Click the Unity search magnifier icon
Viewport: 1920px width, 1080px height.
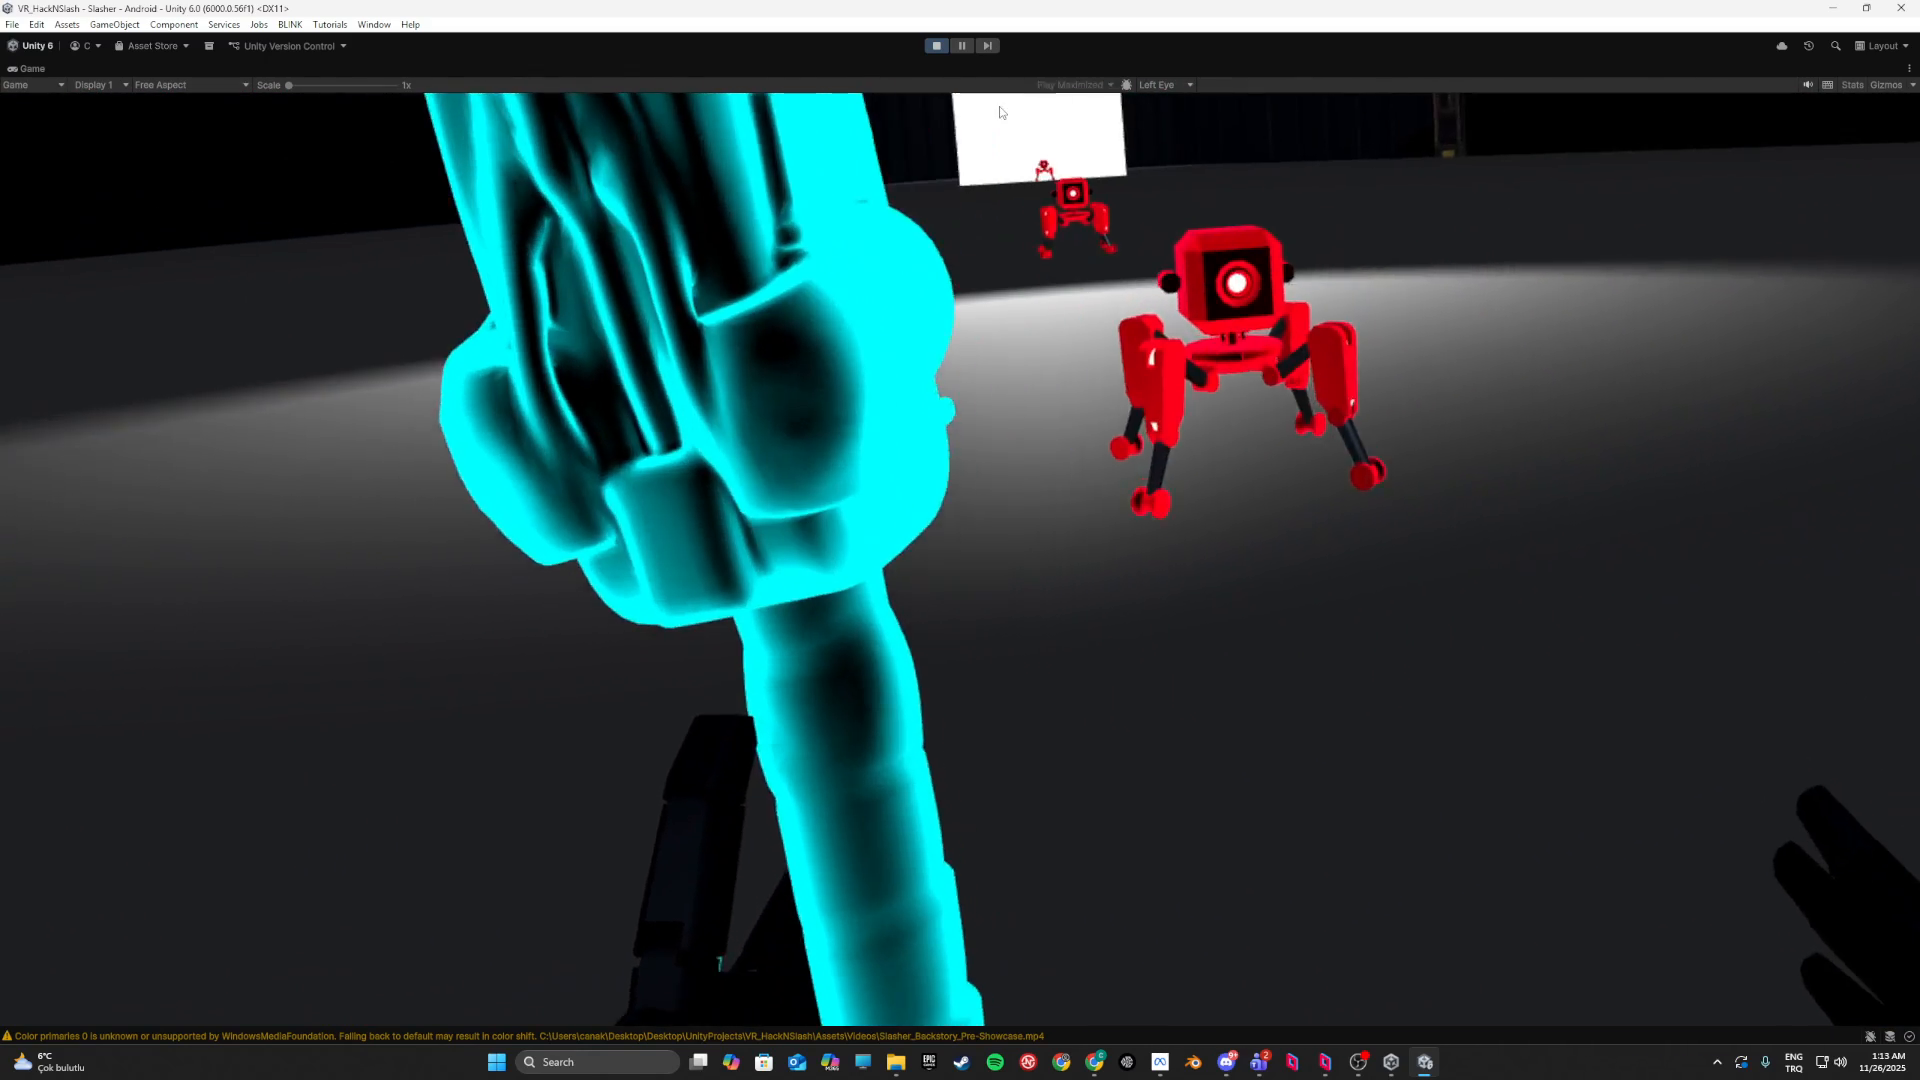(1836, 46)
